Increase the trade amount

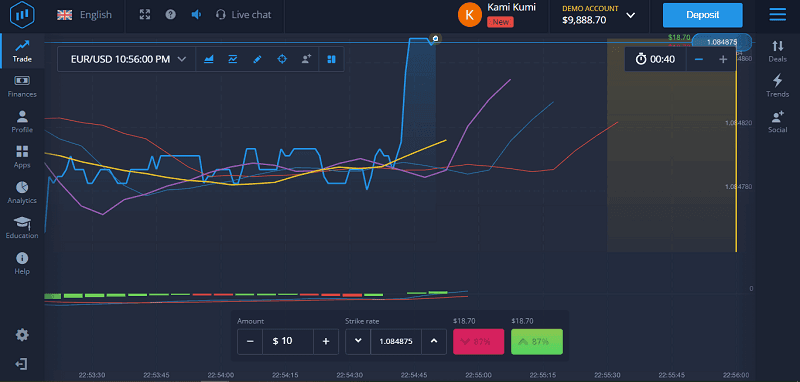(x=326, y=341)
